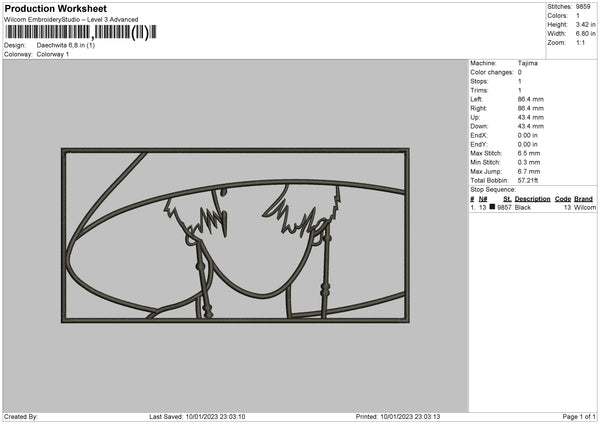Select the Colors value 1
The height and width of the screenshot is (424, 600).
pyautogui.click(x=578, y=16)
